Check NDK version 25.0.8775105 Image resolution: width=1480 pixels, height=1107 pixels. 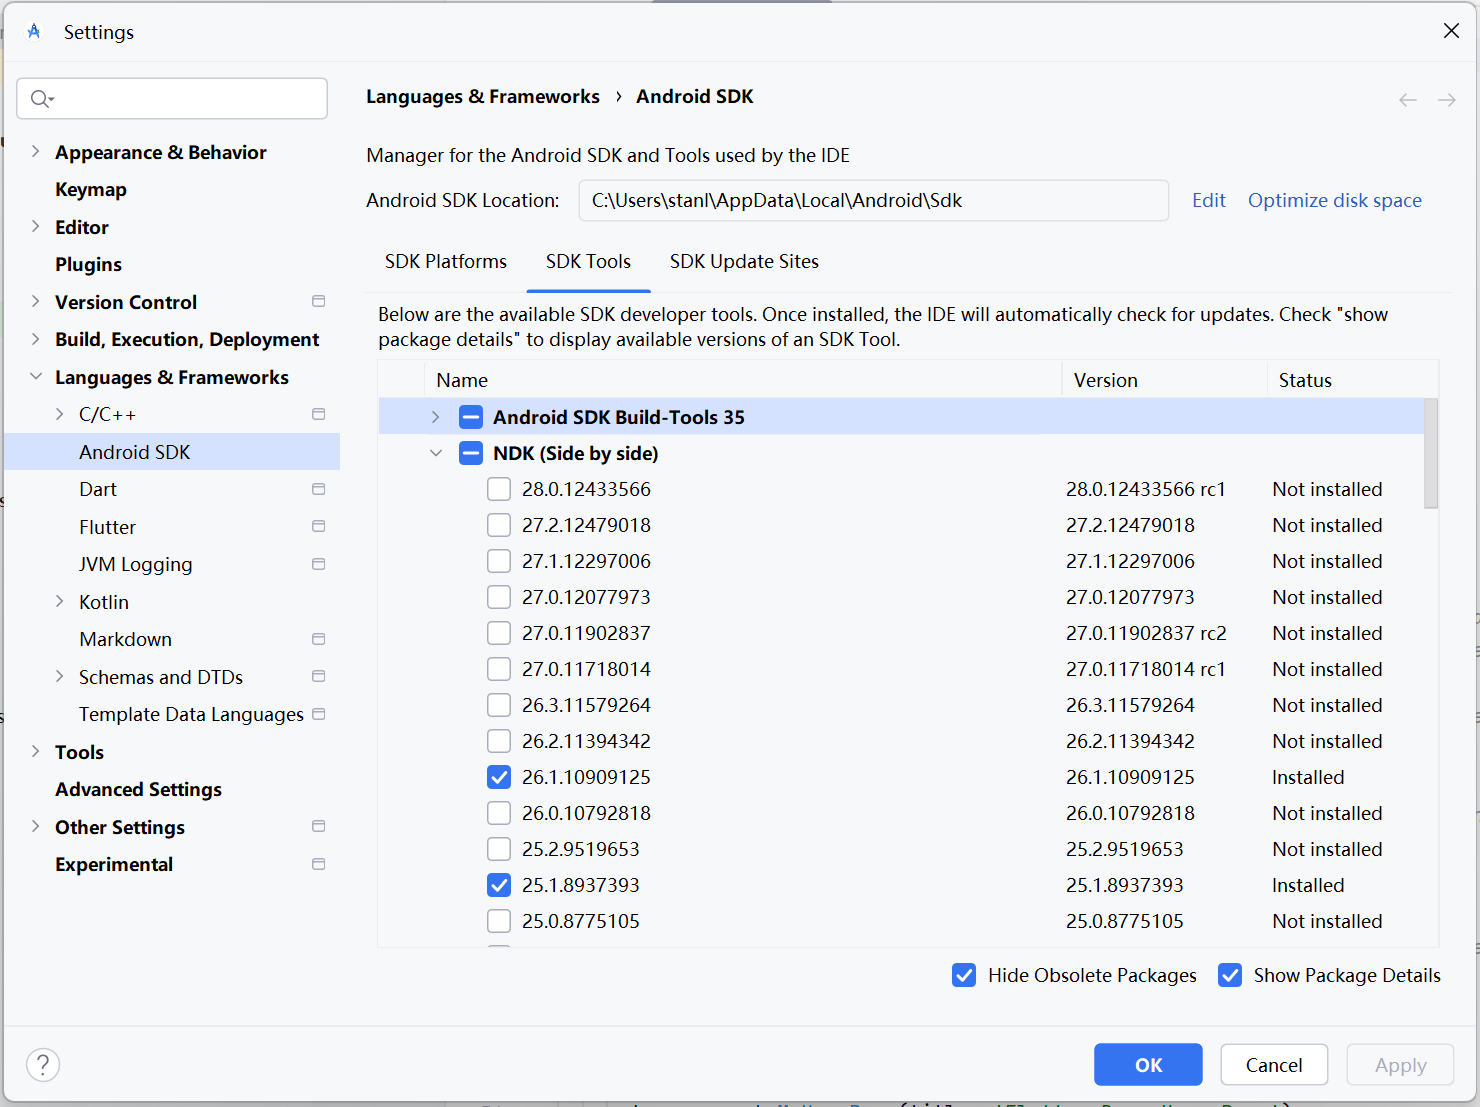pos(499,921)
